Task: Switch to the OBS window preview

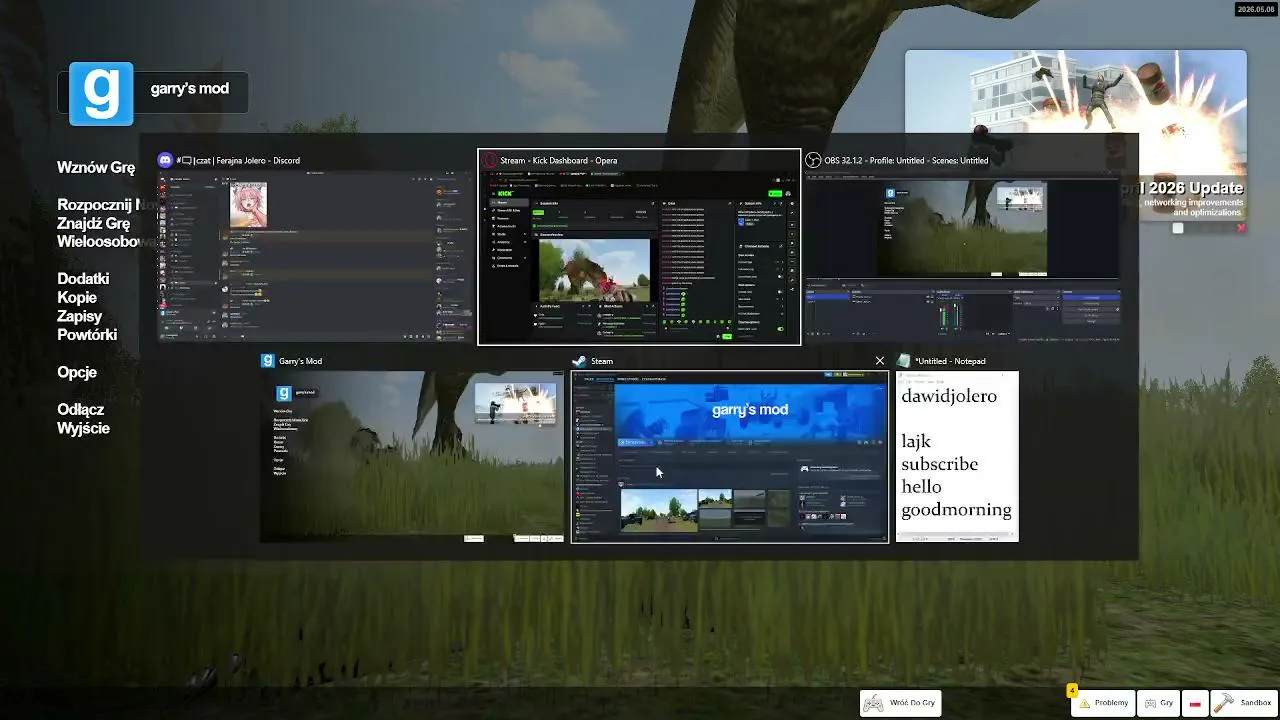Action: tap(963, 257)
